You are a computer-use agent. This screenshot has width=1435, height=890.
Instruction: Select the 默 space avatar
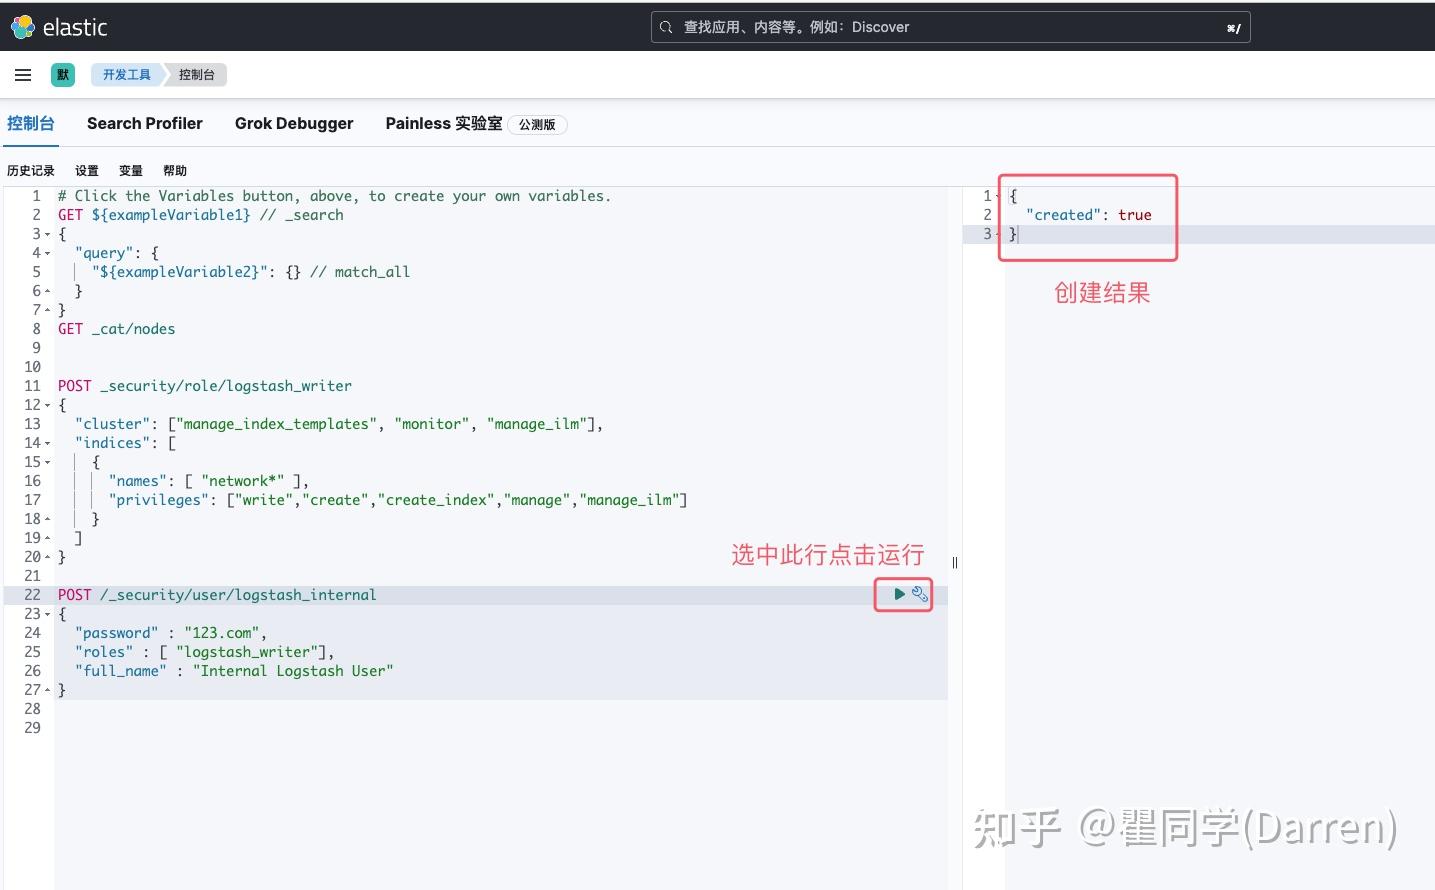(62, 74)
